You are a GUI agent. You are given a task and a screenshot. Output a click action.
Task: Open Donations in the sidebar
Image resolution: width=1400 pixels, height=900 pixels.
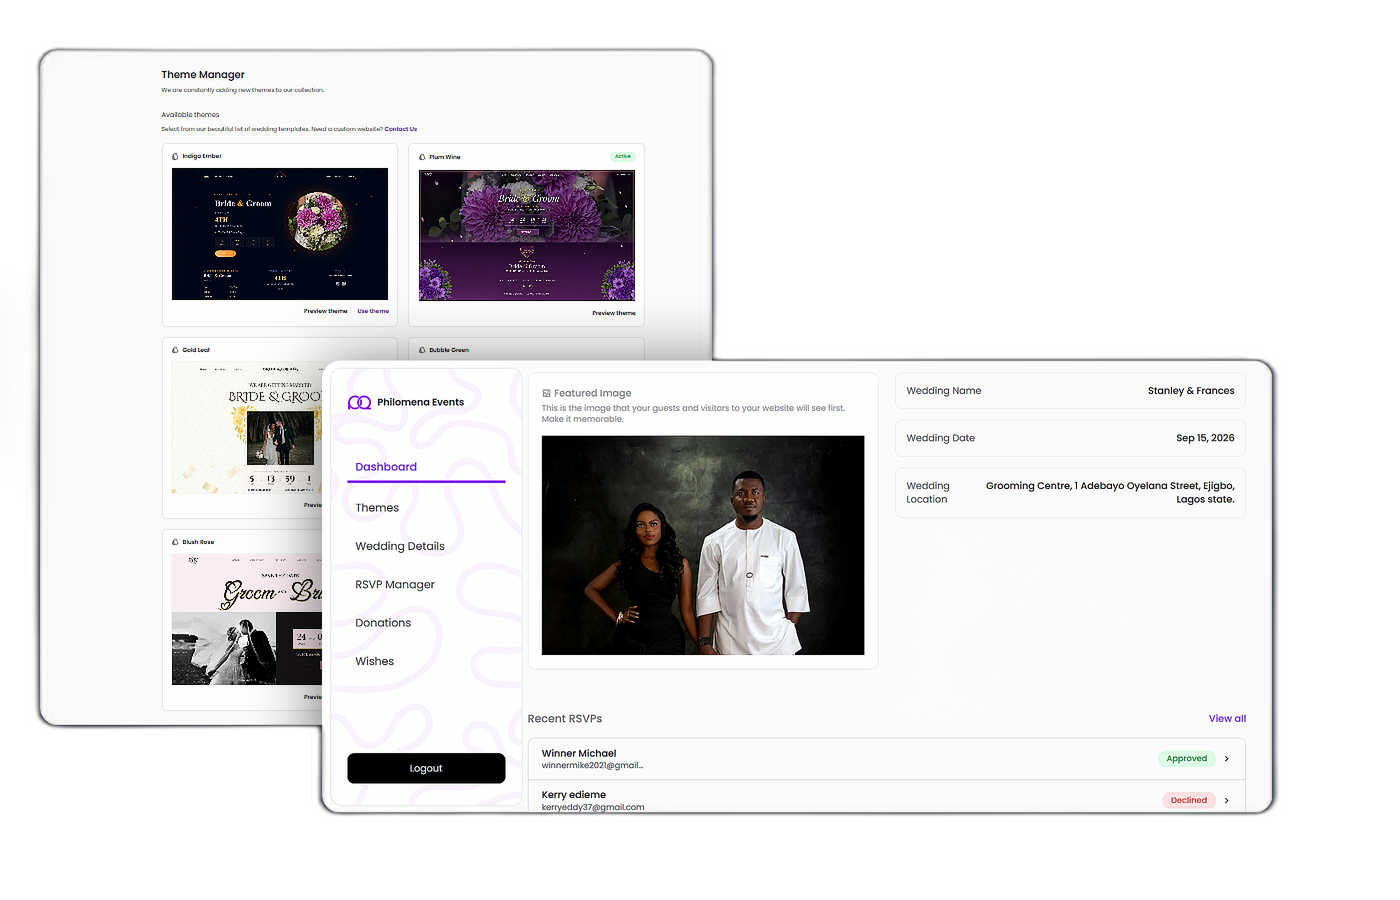point(383,623)
